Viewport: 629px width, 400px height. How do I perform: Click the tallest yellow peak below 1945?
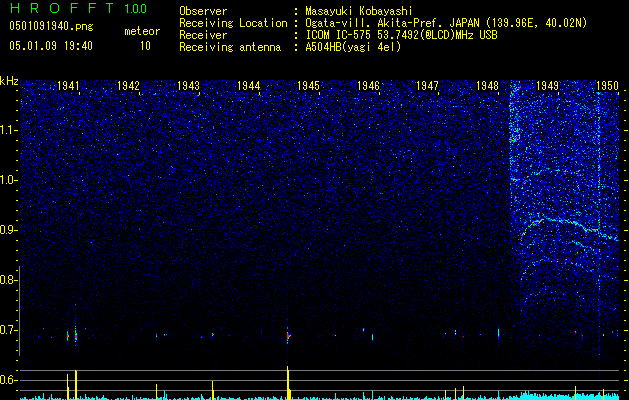tap(288, 382)
